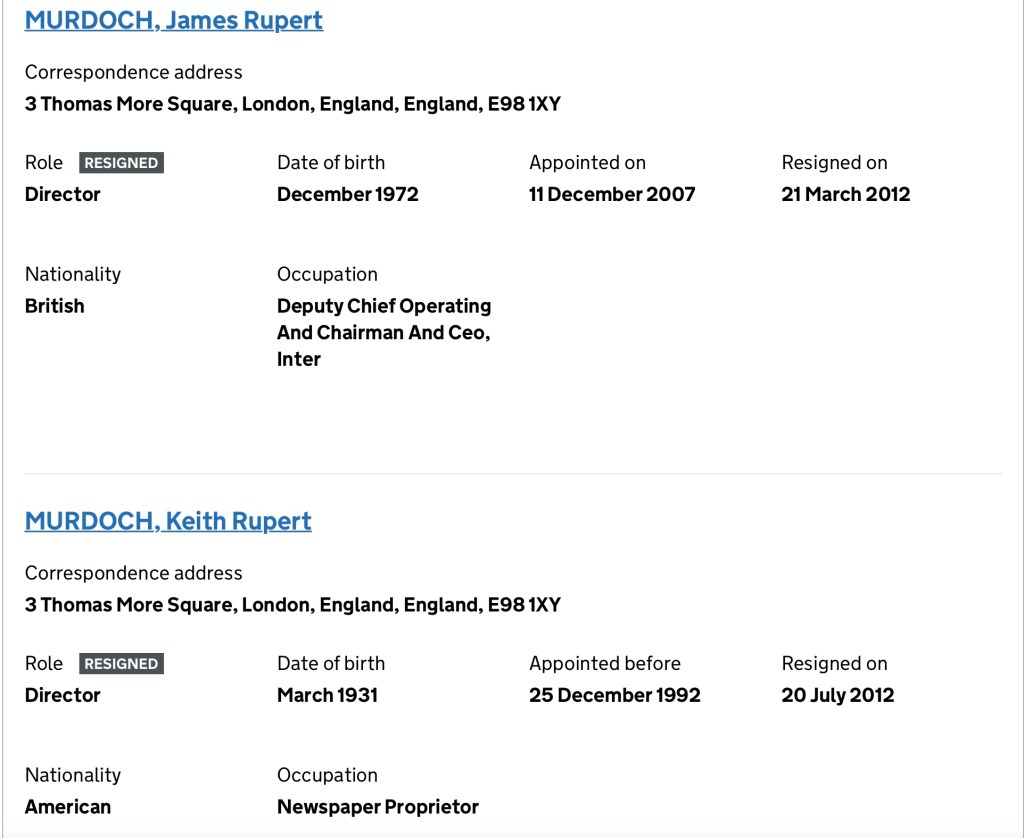Viewport: 1024px width, 838px height.
Task: Select the March 1931 date of birth
Action: [327, 695]
